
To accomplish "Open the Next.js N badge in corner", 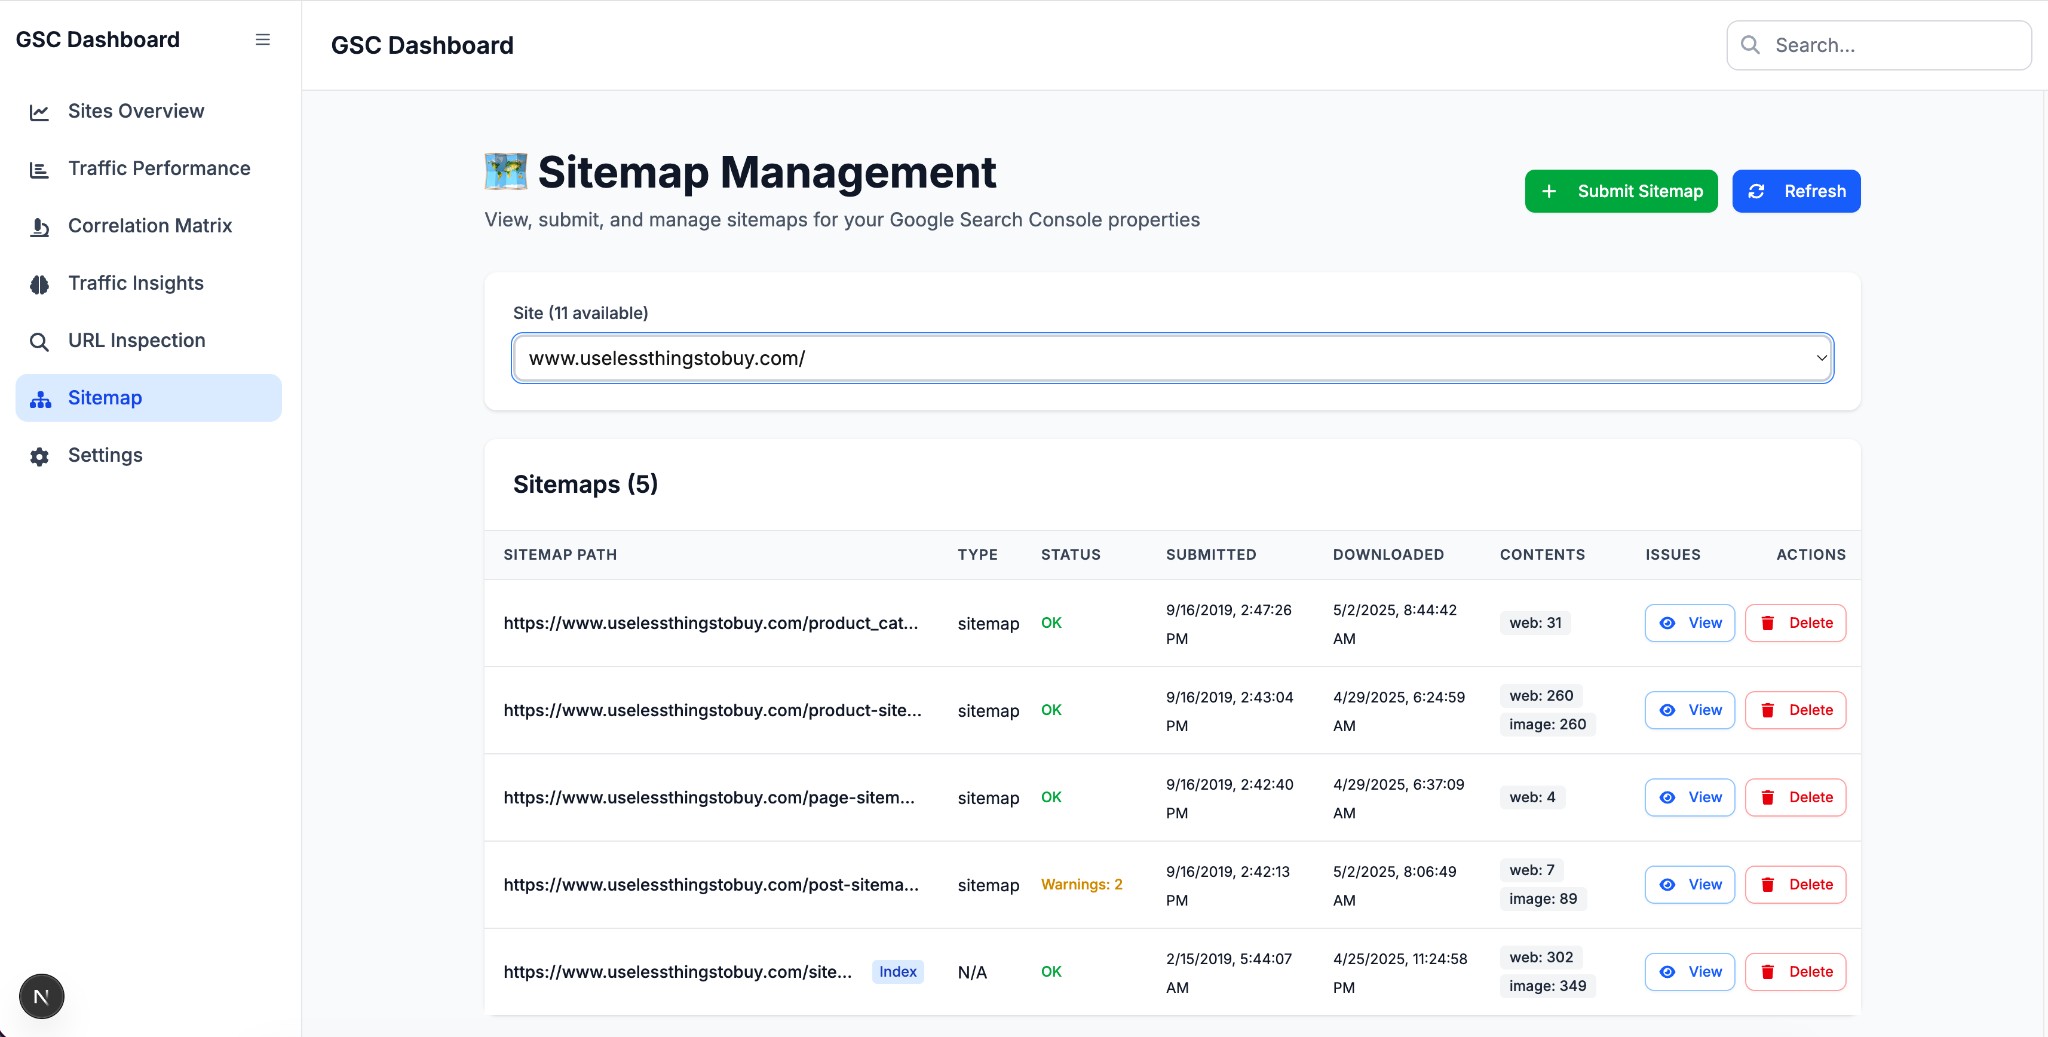I will point(41,996).
